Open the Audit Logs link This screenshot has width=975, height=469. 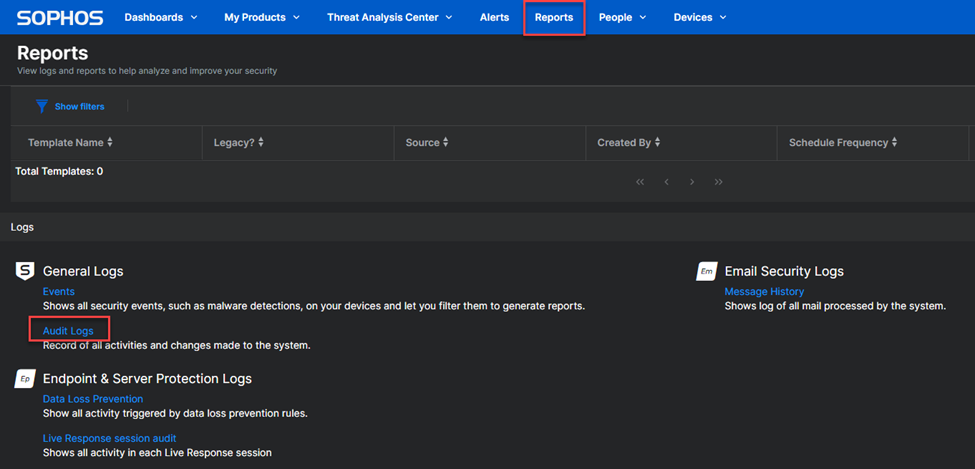click(x=68, y=330)
